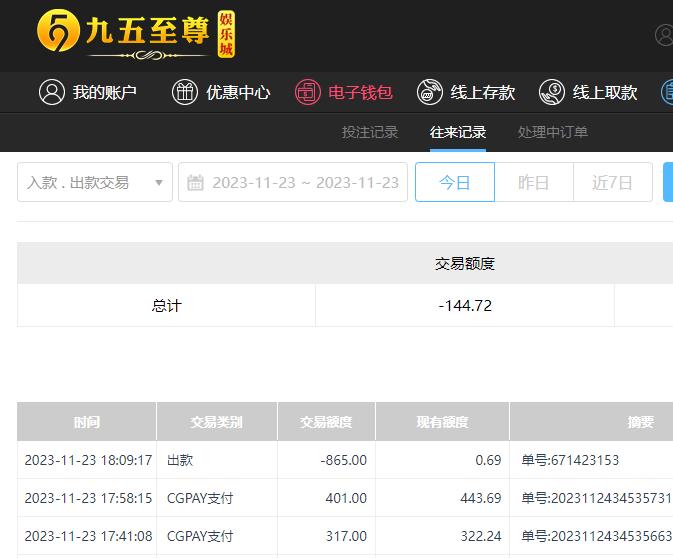Image resolution: width=673 pixels, height=558 pixels.
Task: Click timestamp 2023-11-23 17:41:08
Action: click(x=88, y=536)
